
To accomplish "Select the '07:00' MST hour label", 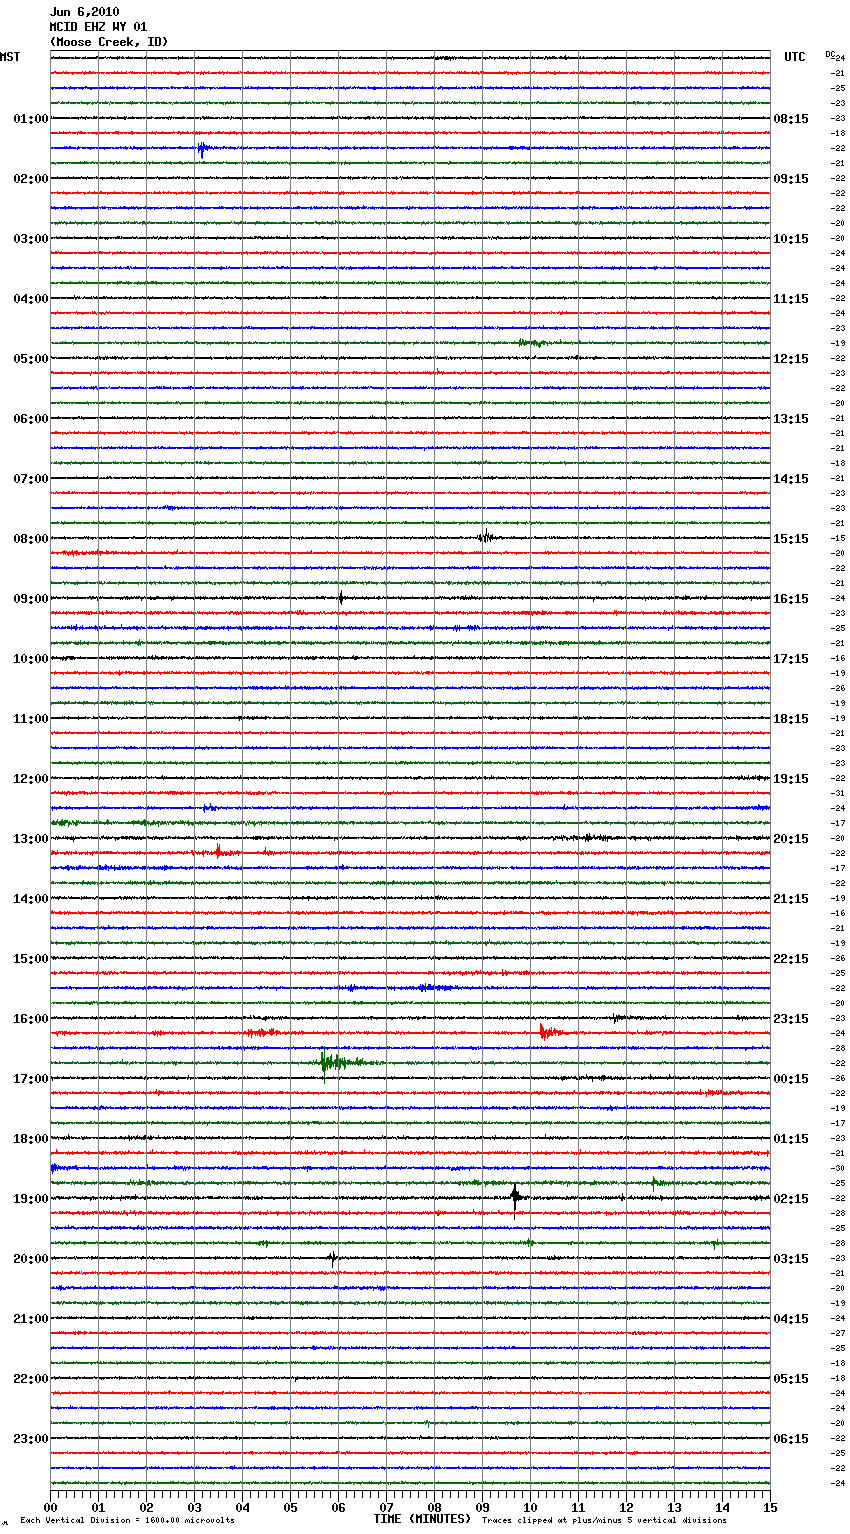I will (31, 479).
